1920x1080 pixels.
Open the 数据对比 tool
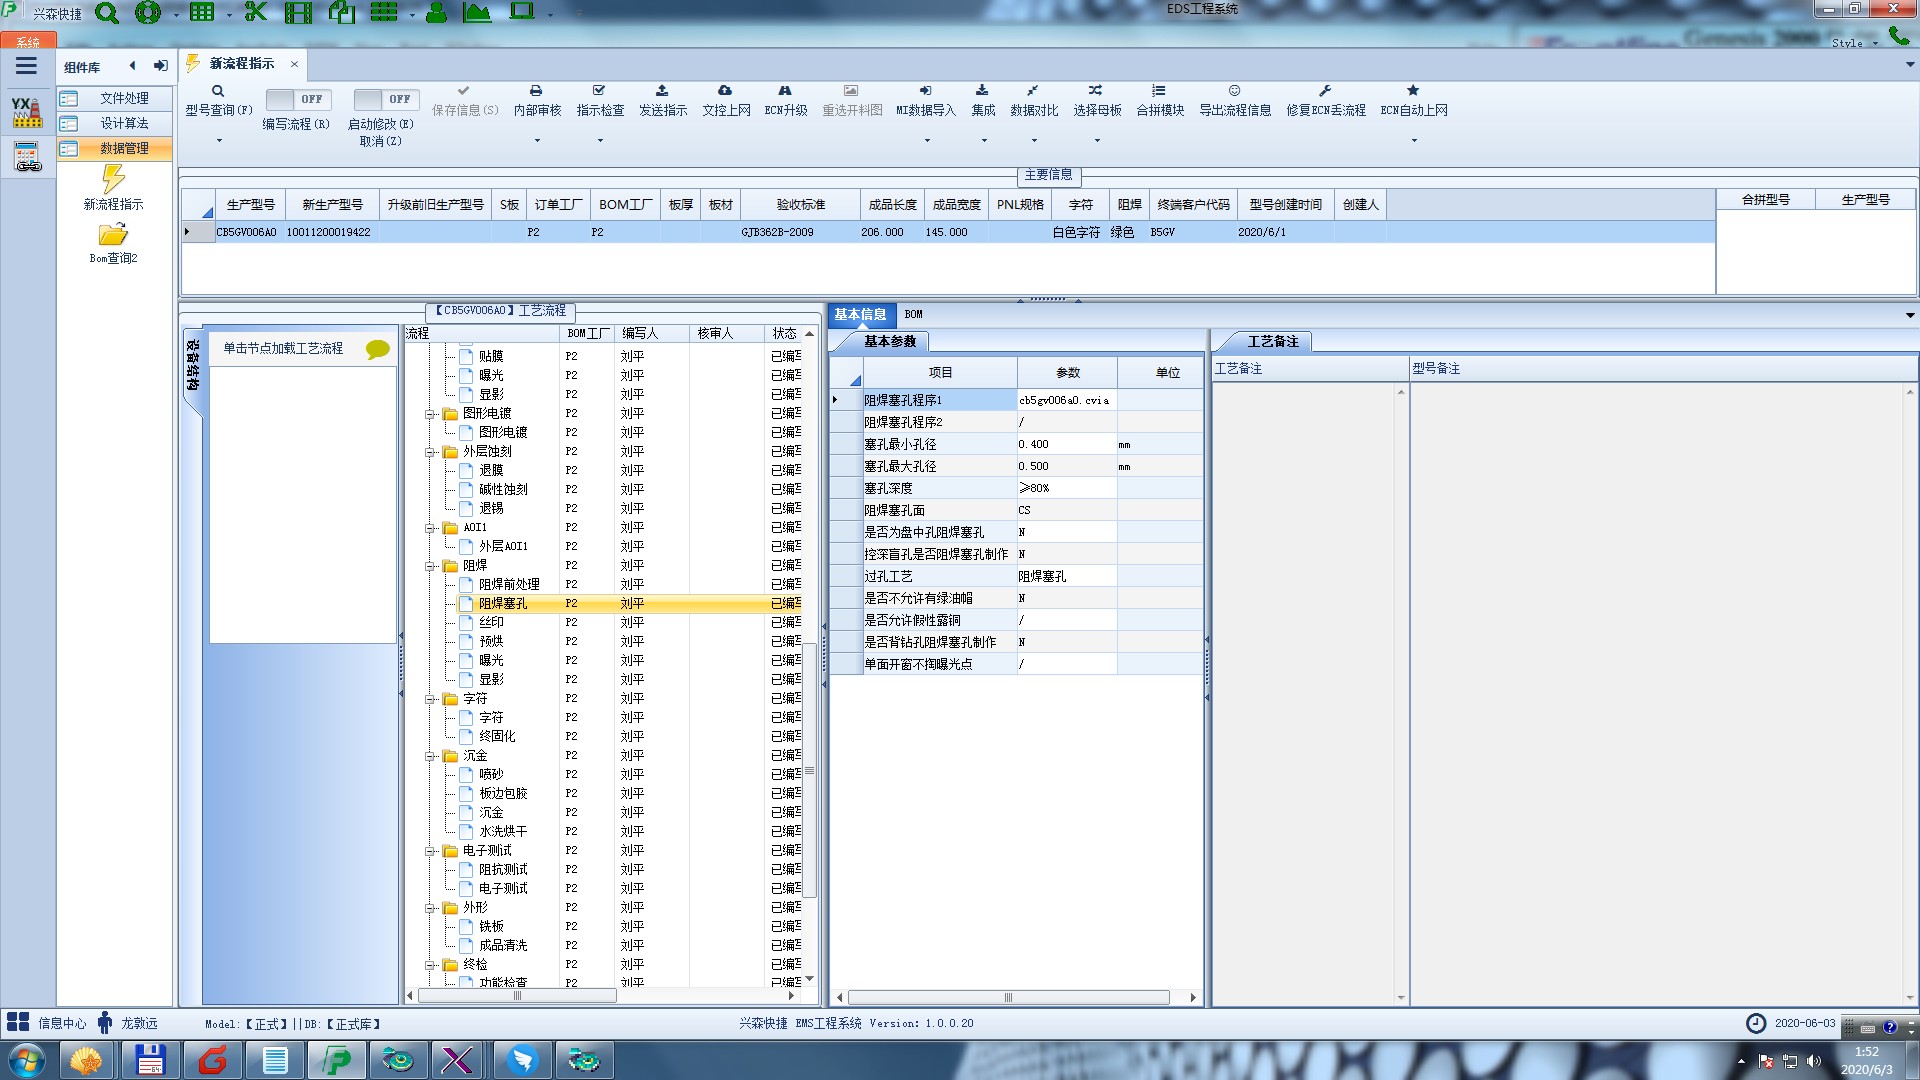(x=1033, y=98)
